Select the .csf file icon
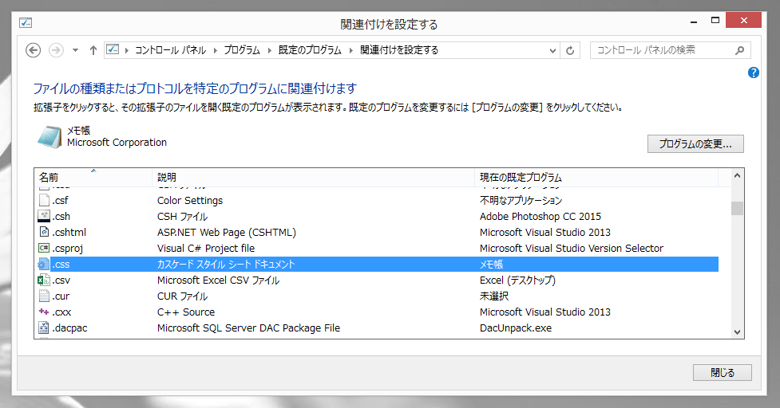 click(44, 200)
